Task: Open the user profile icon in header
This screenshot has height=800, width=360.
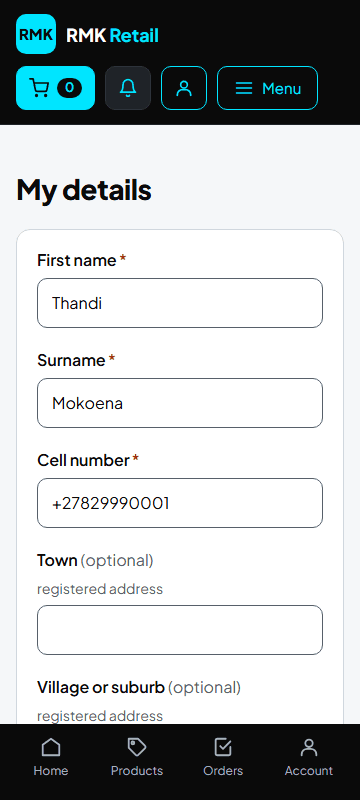Action: (184, 88)
